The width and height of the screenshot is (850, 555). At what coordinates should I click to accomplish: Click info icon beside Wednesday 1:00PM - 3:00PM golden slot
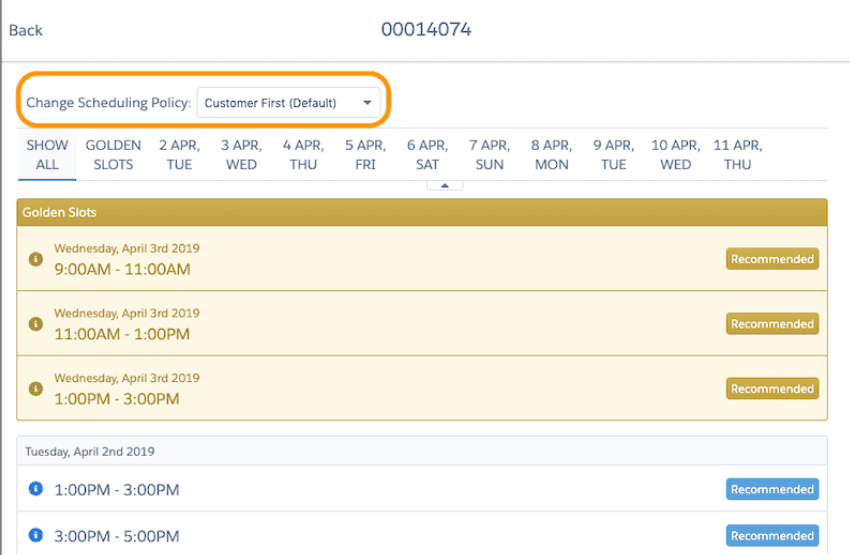[x=36, y=389]
